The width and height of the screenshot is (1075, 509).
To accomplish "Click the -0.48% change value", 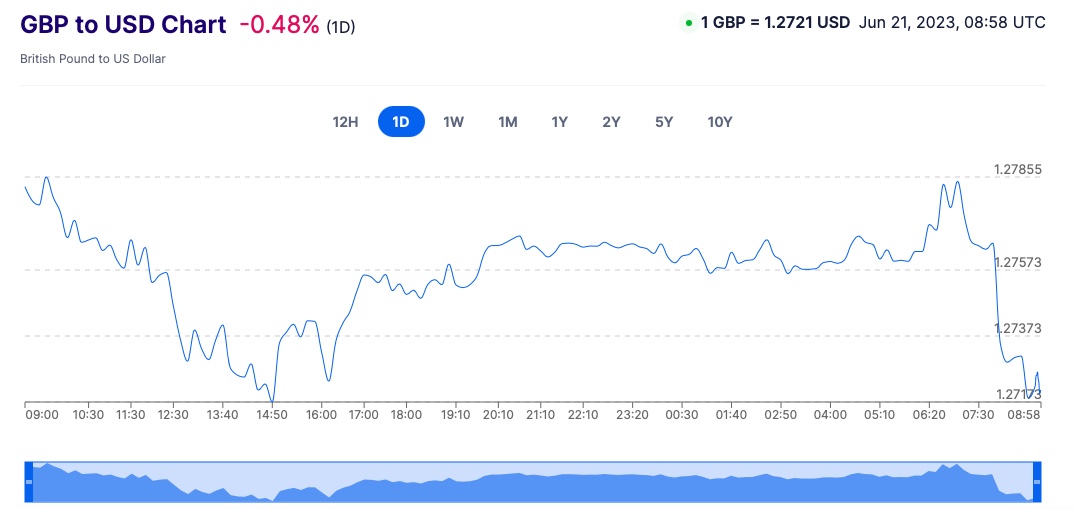I will 279,25.
